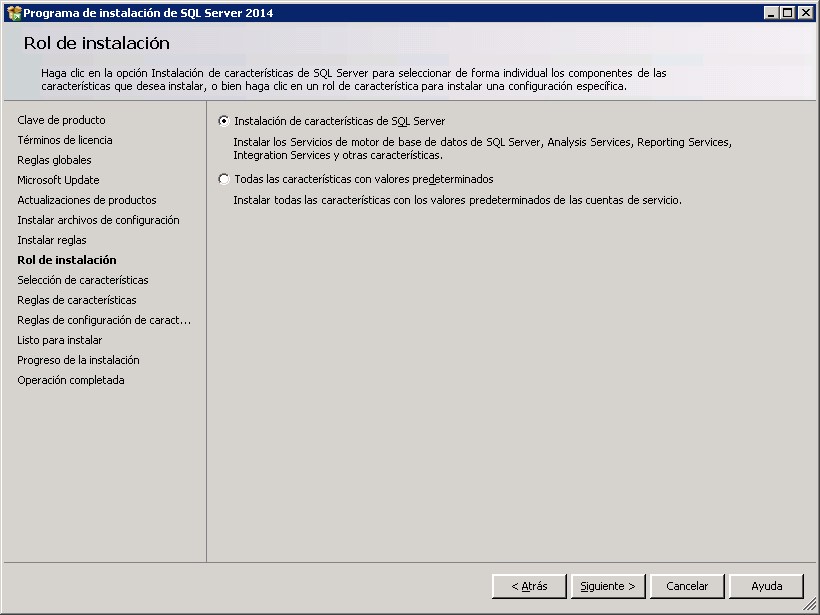Image resolution: width=820 pixels, height=615 pixels.
Task: Click the window resize grip
Action: [812, 607]
